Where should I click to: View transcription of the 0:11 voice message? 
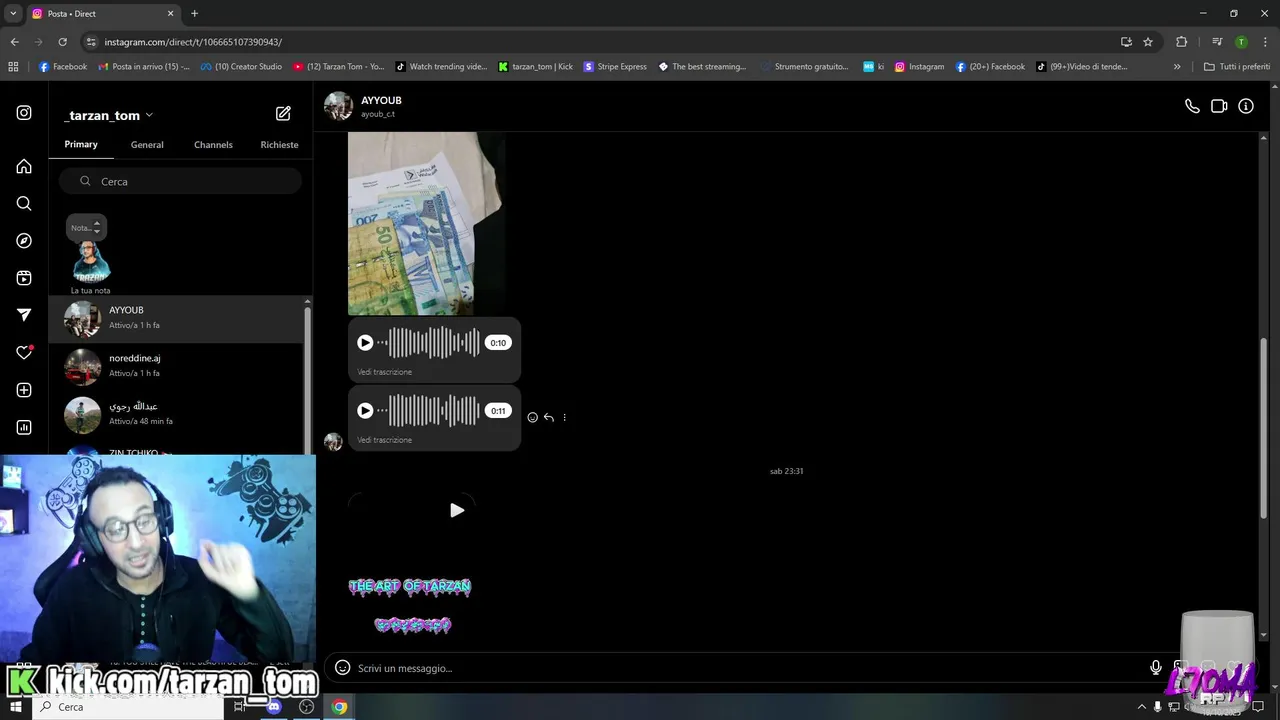click(x=385, y=440)
